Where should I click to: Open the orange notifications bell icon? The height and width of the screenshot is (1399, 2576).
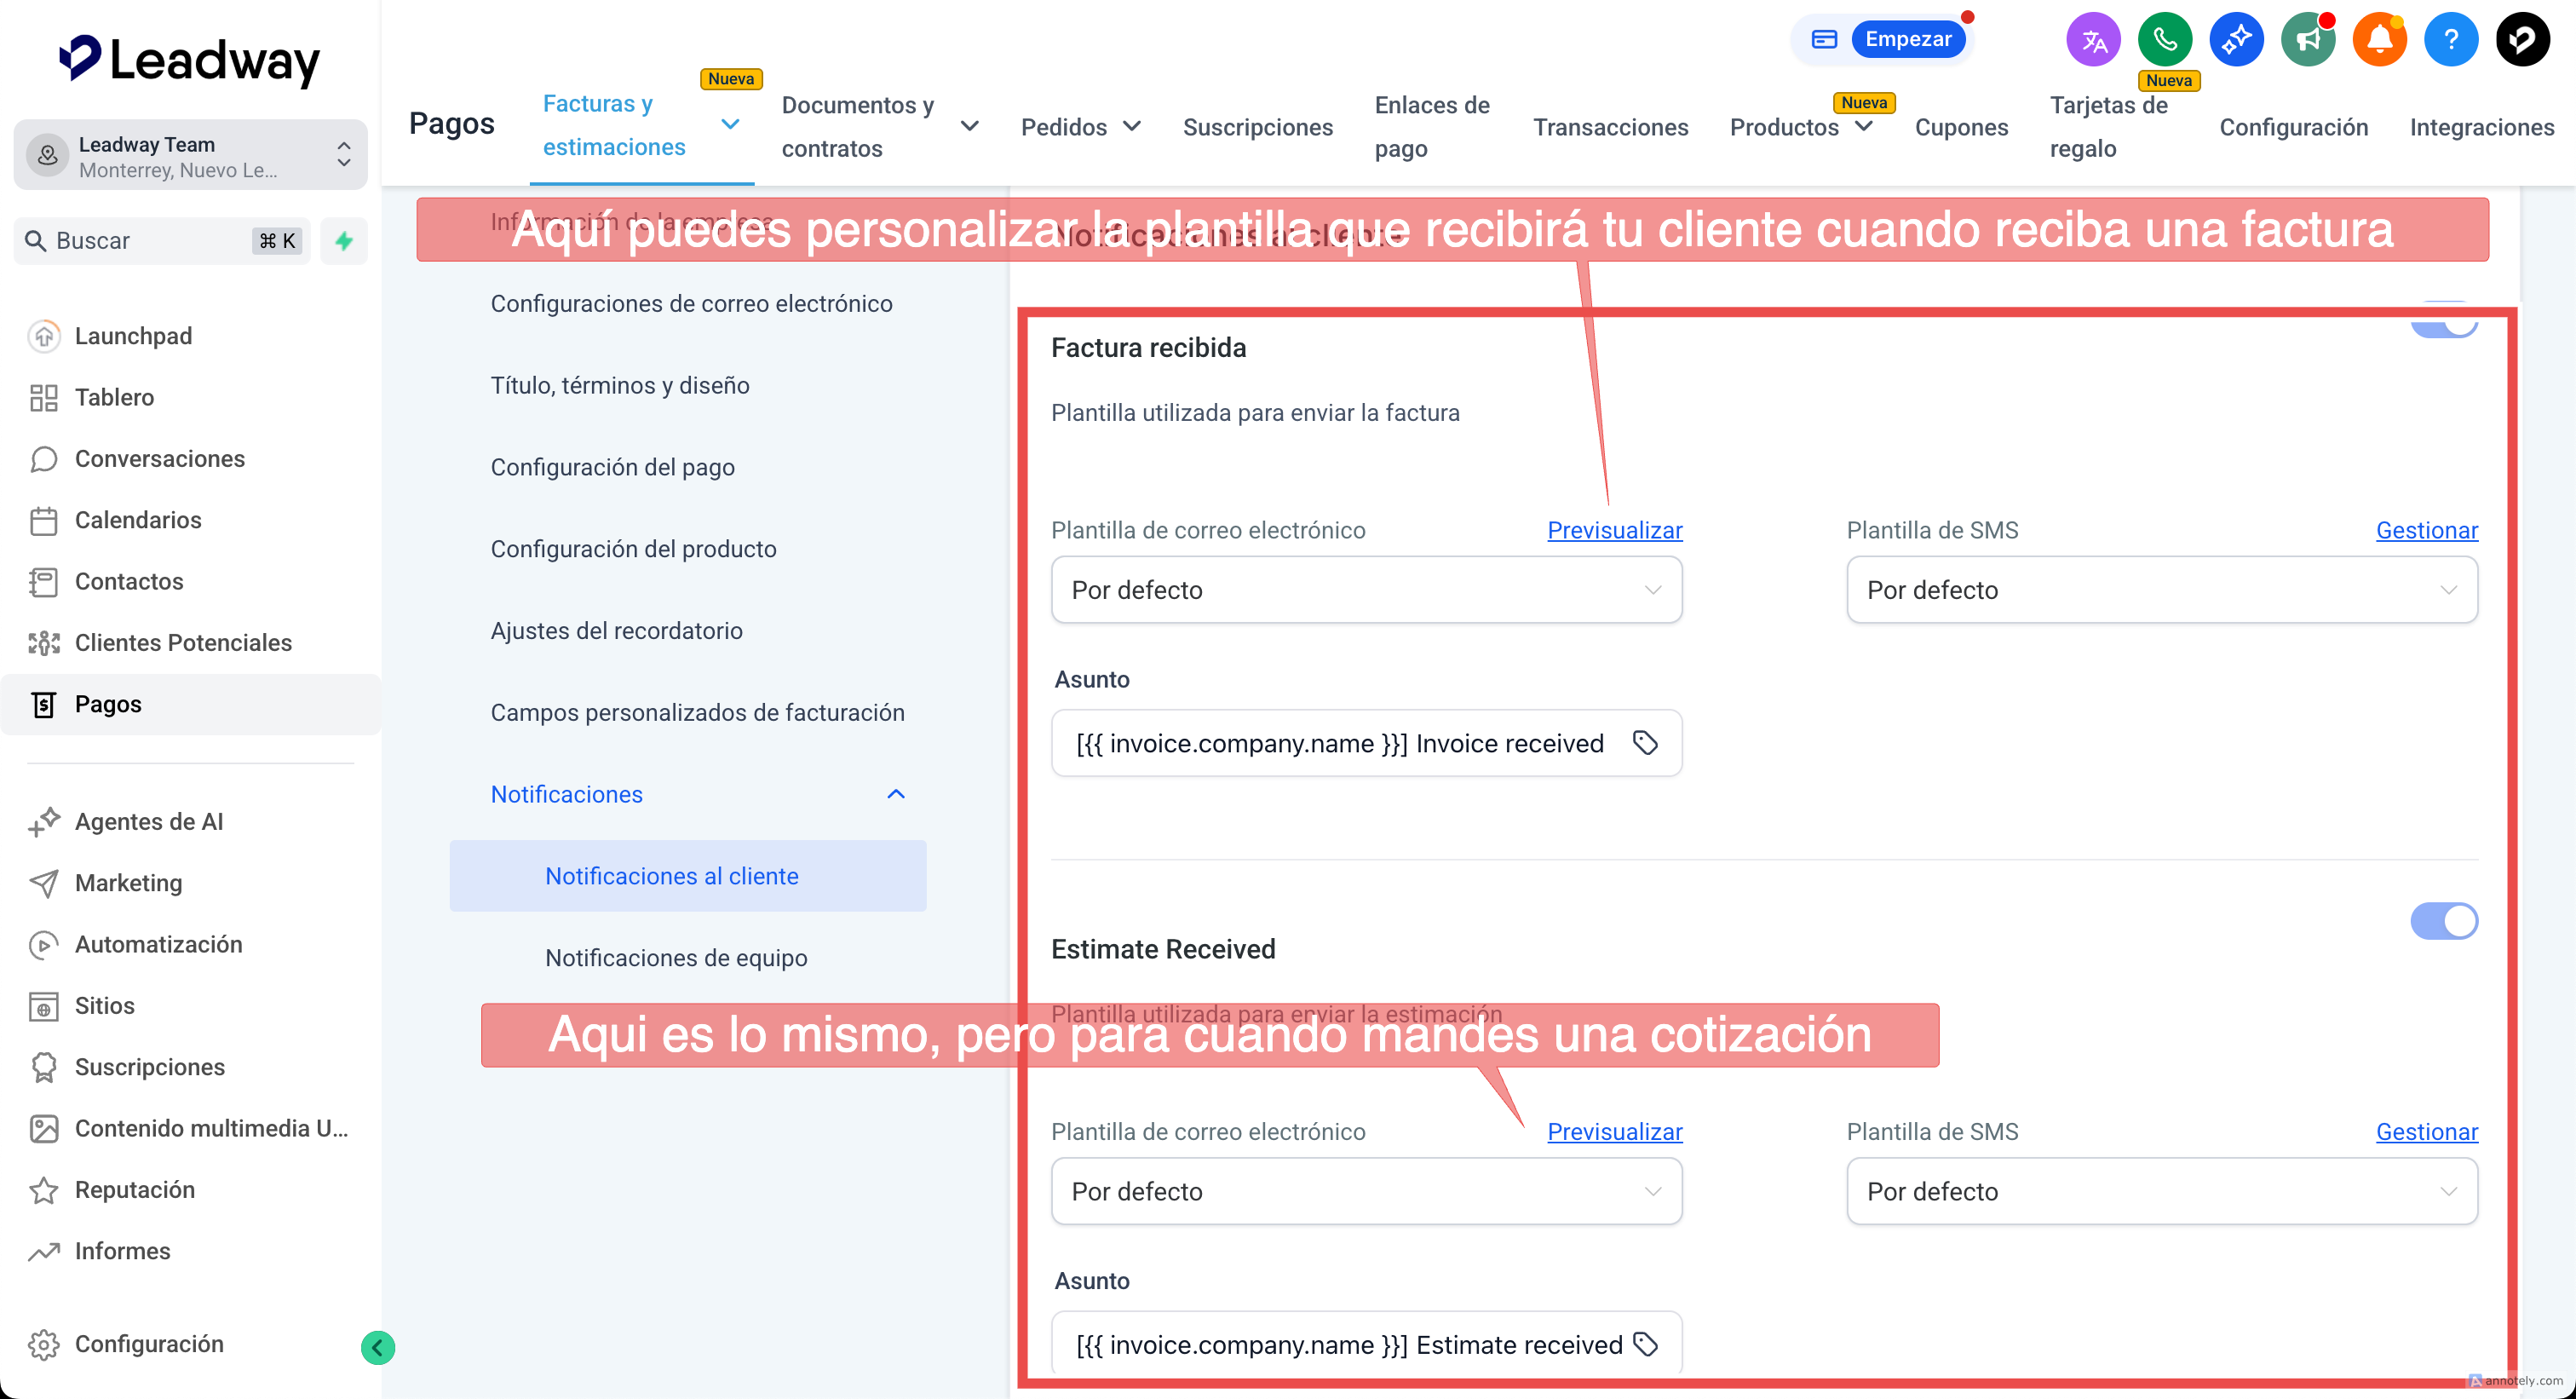click(x=2379, y=40)
